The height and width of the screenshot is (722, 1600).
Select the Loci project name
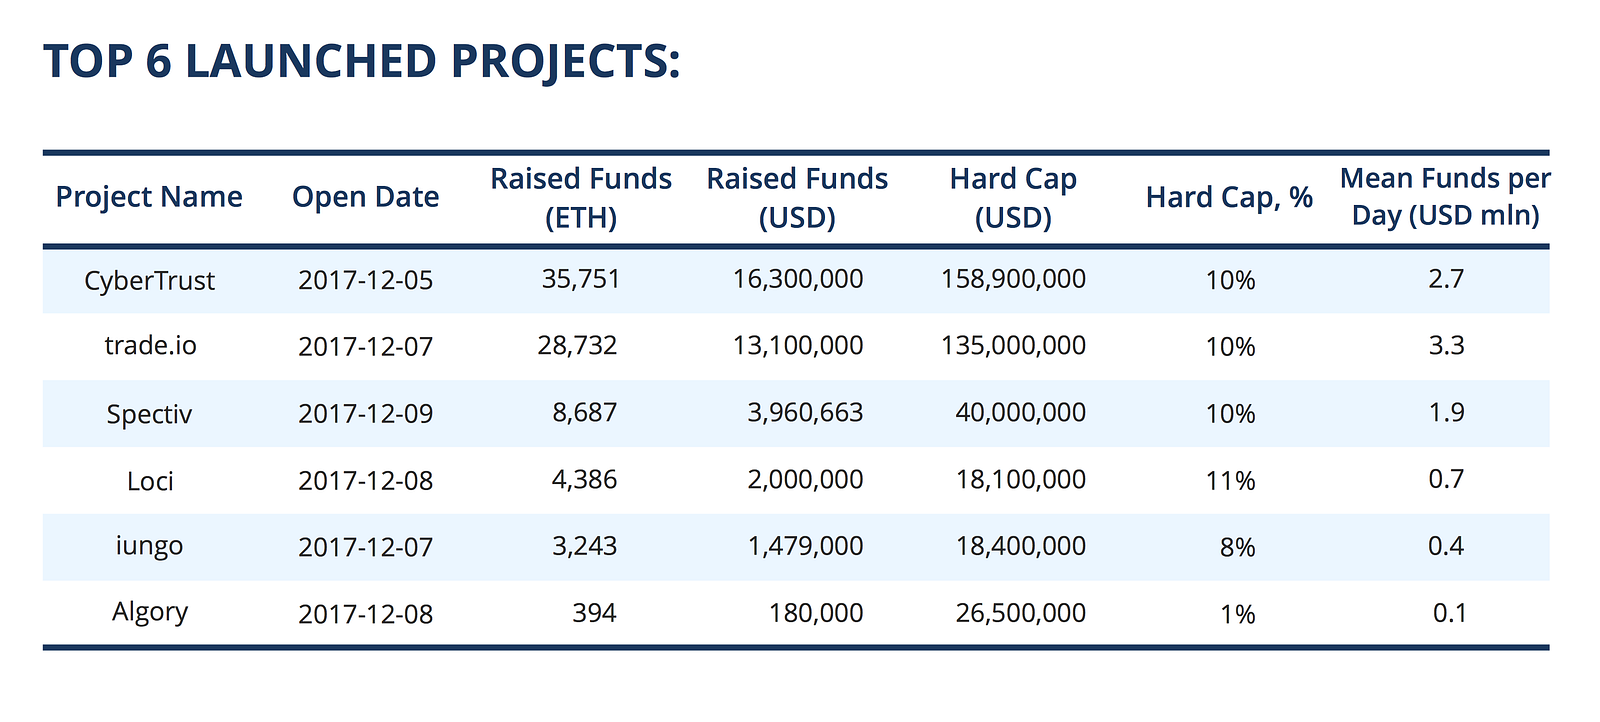(x=150, y=481)
